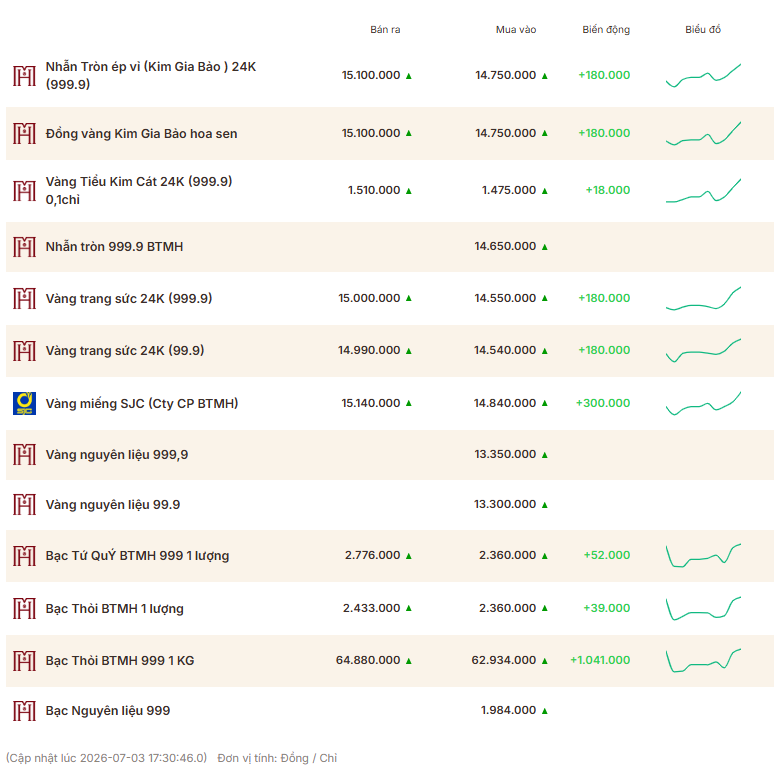Viewport: 778px width, 775px height.
Task: Click the logo beside Nhẫn tròn 999.9 BTMH
Action: [x=24, y=247]
